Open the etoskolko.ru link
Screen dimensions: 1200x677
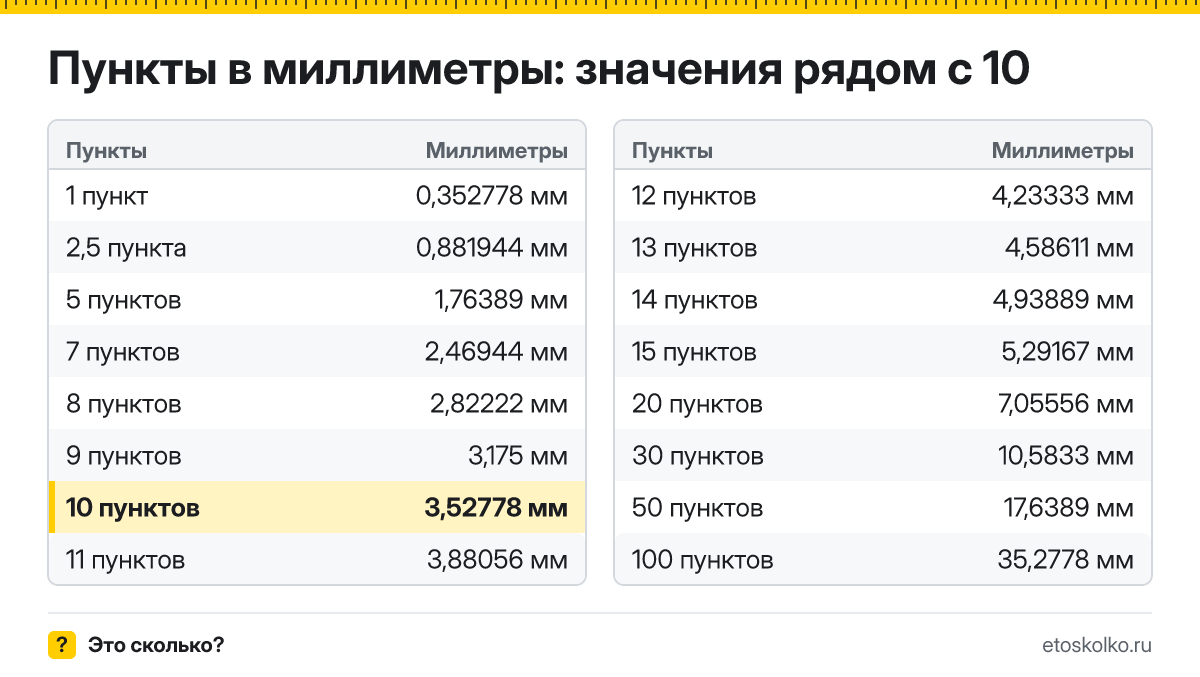(1096, 645)
